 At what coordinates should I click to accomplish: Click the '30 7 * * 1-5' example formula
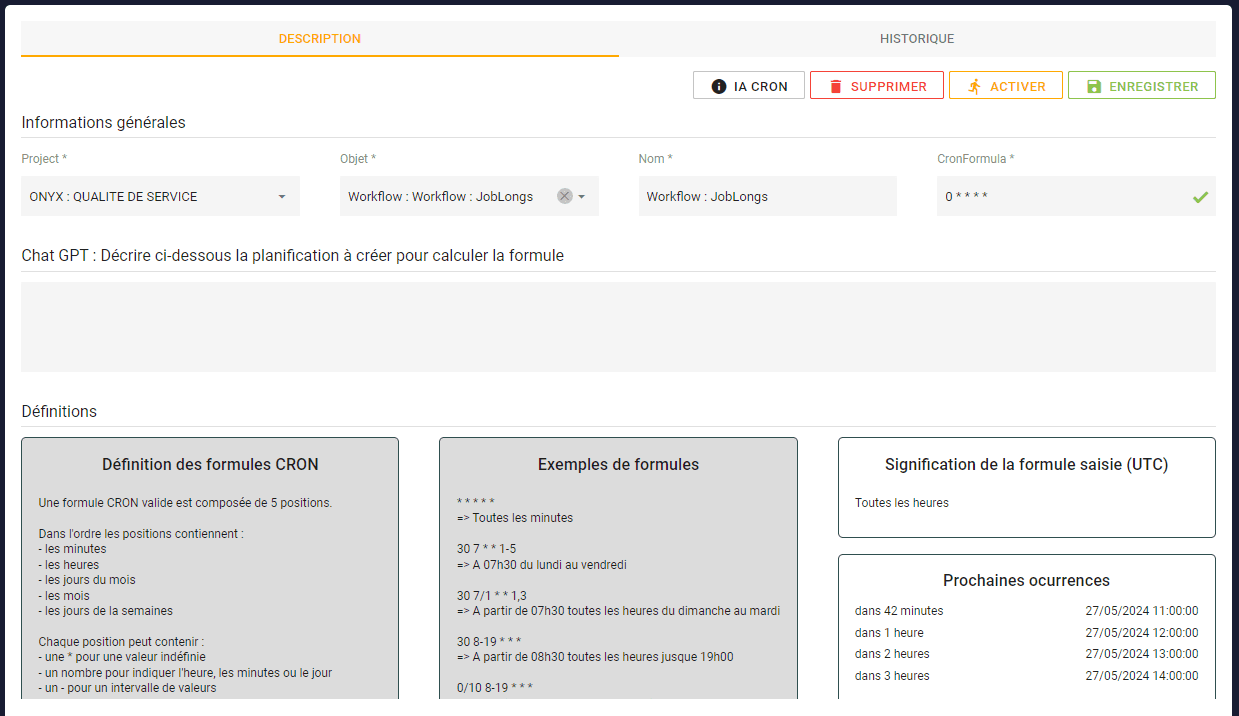pos(487,549)
